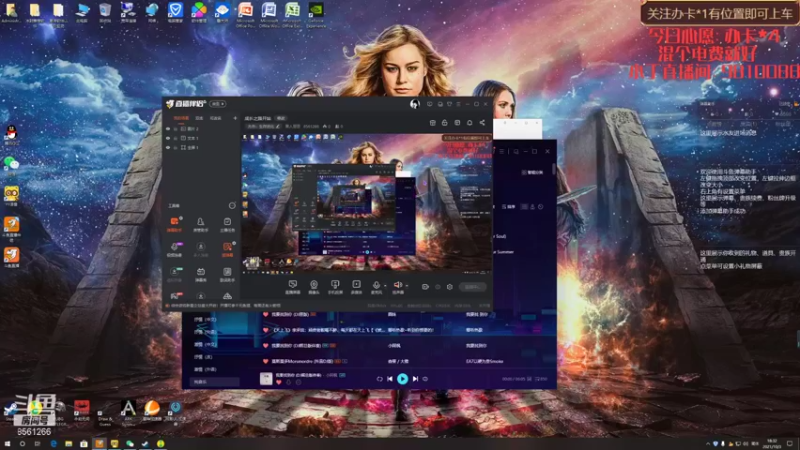Open streaming settings gear icon

coord(449,287)
